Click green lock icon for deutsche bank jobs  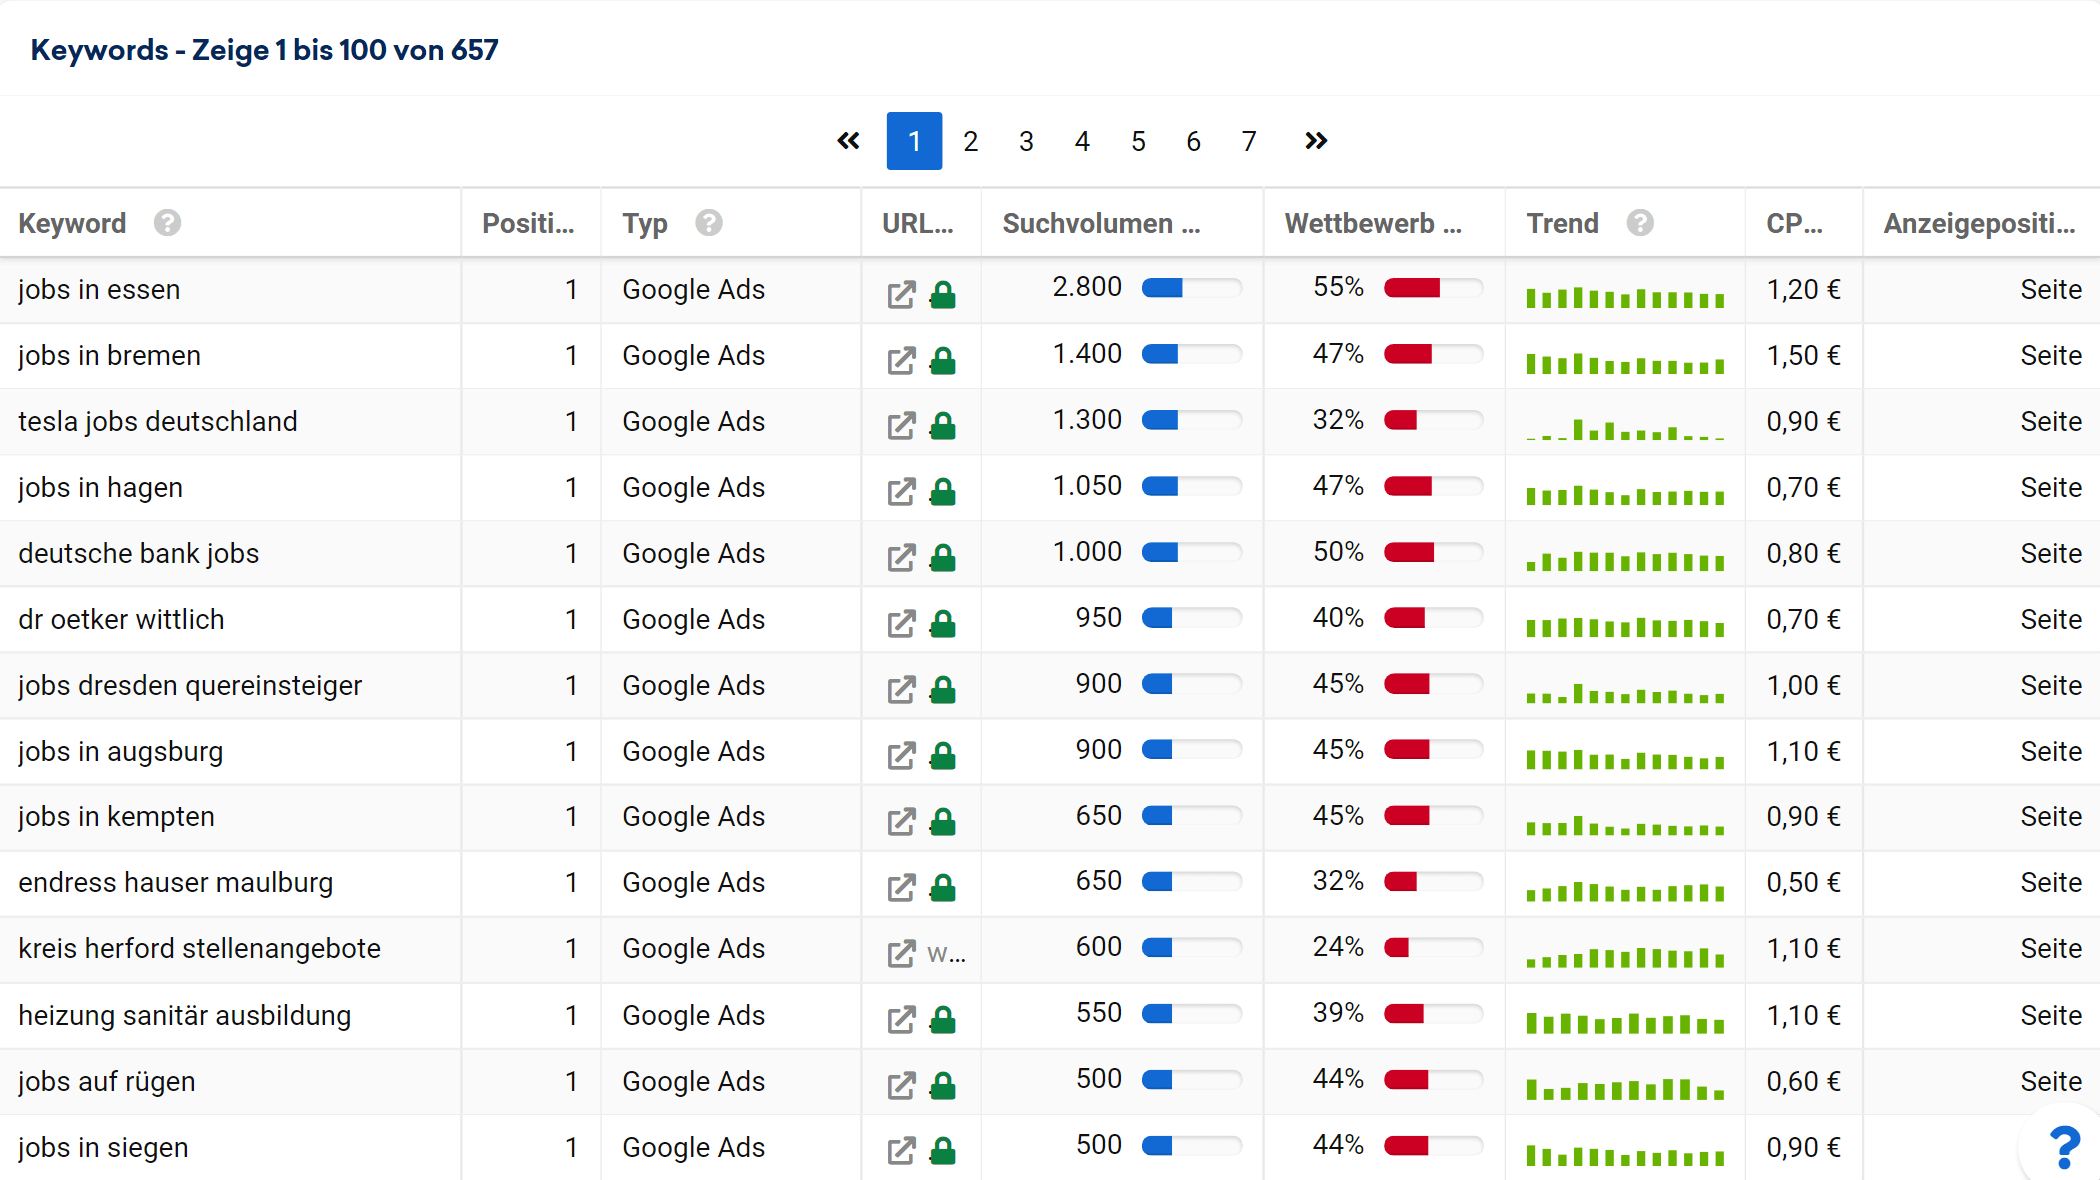[942, 558]
